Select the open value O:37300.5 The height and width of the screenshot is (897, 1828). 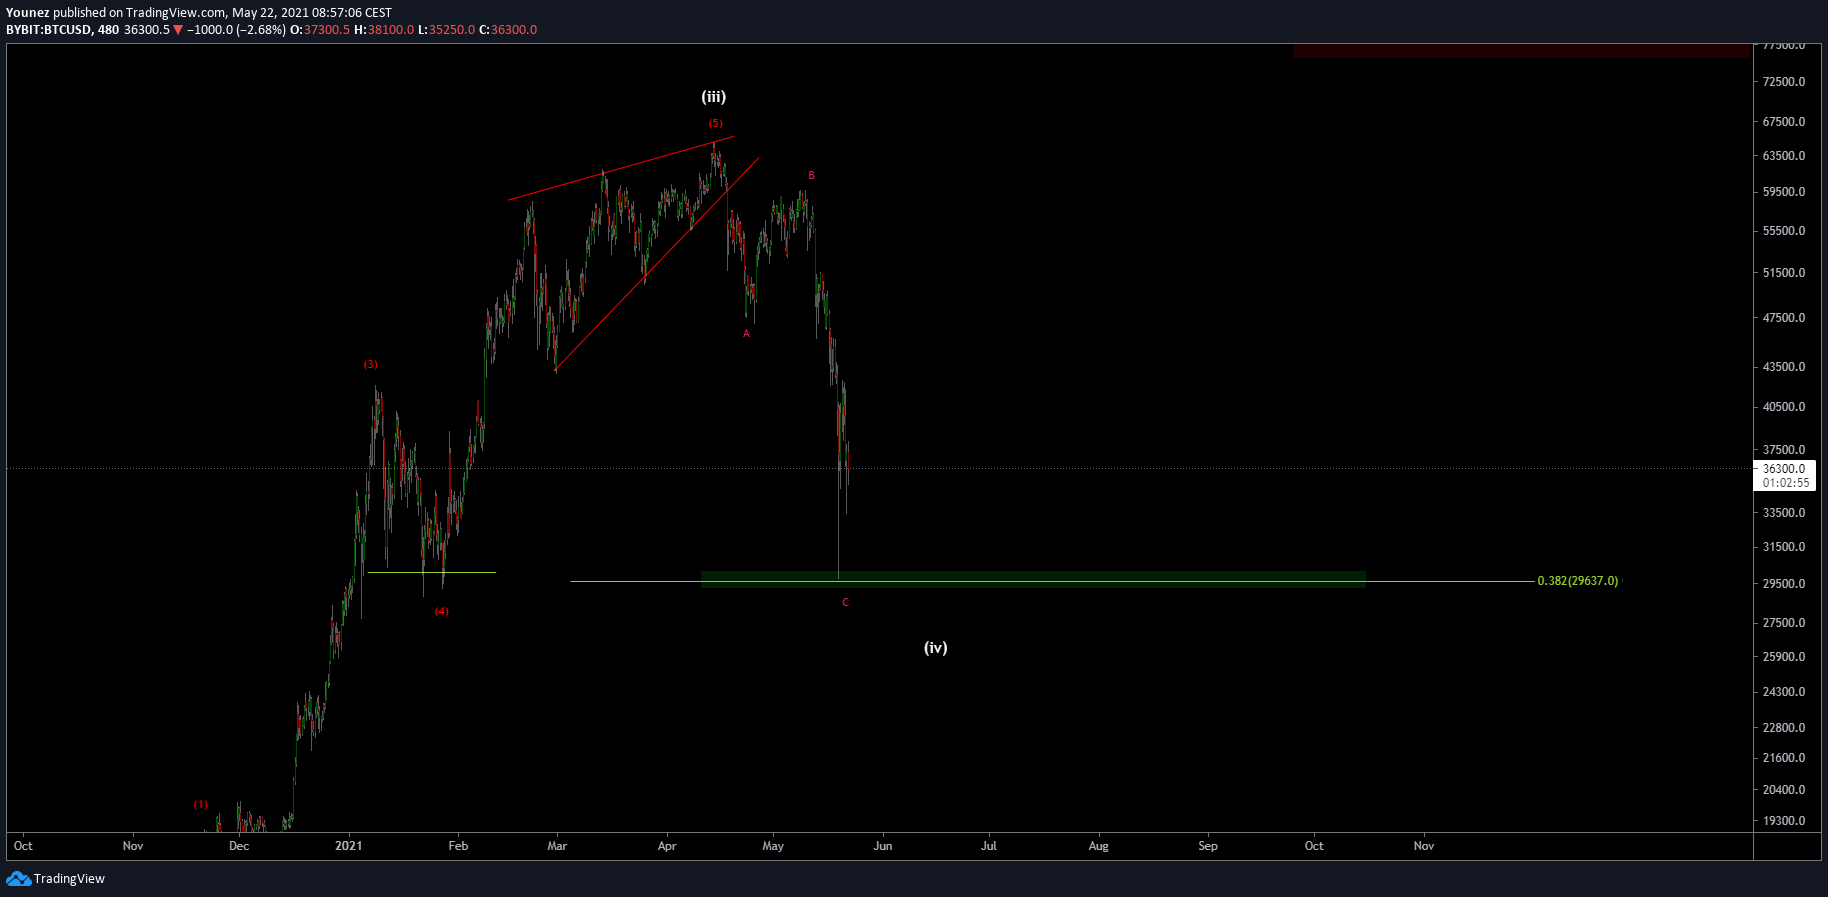[320, 30]
